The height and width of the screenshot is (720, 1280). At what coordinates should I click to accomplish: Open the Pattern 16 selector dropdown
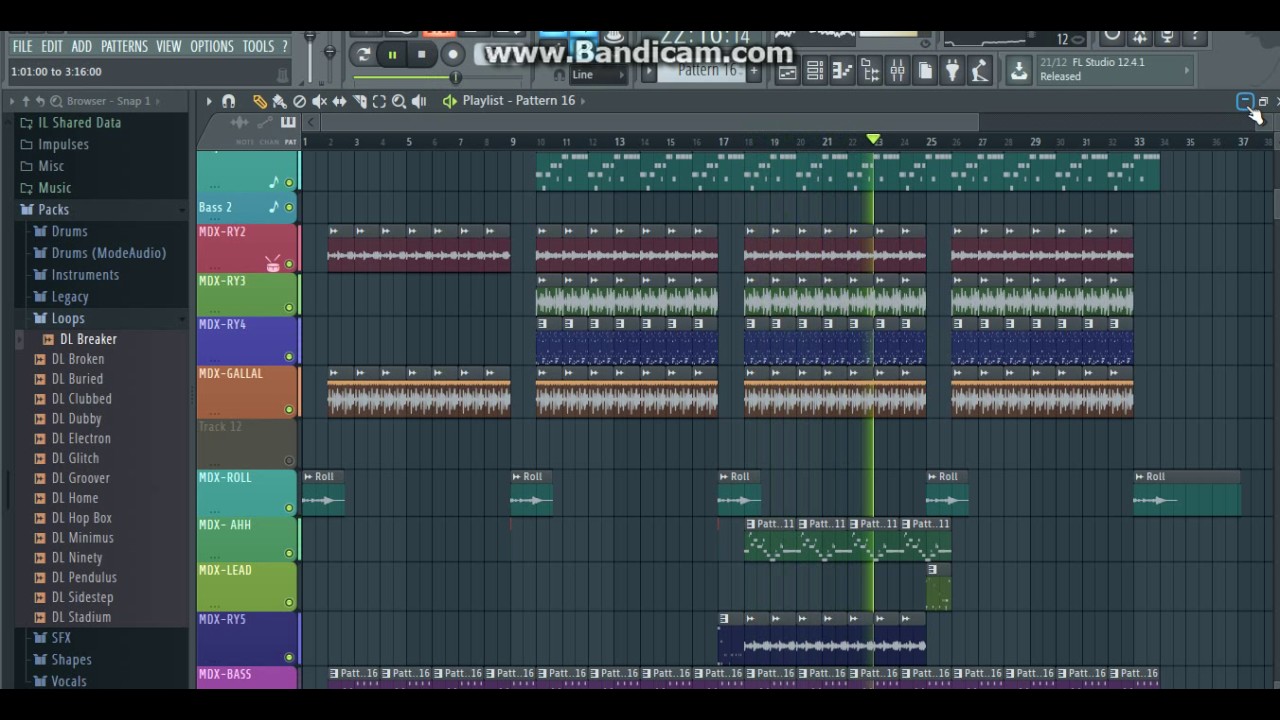tap(706, 72)
